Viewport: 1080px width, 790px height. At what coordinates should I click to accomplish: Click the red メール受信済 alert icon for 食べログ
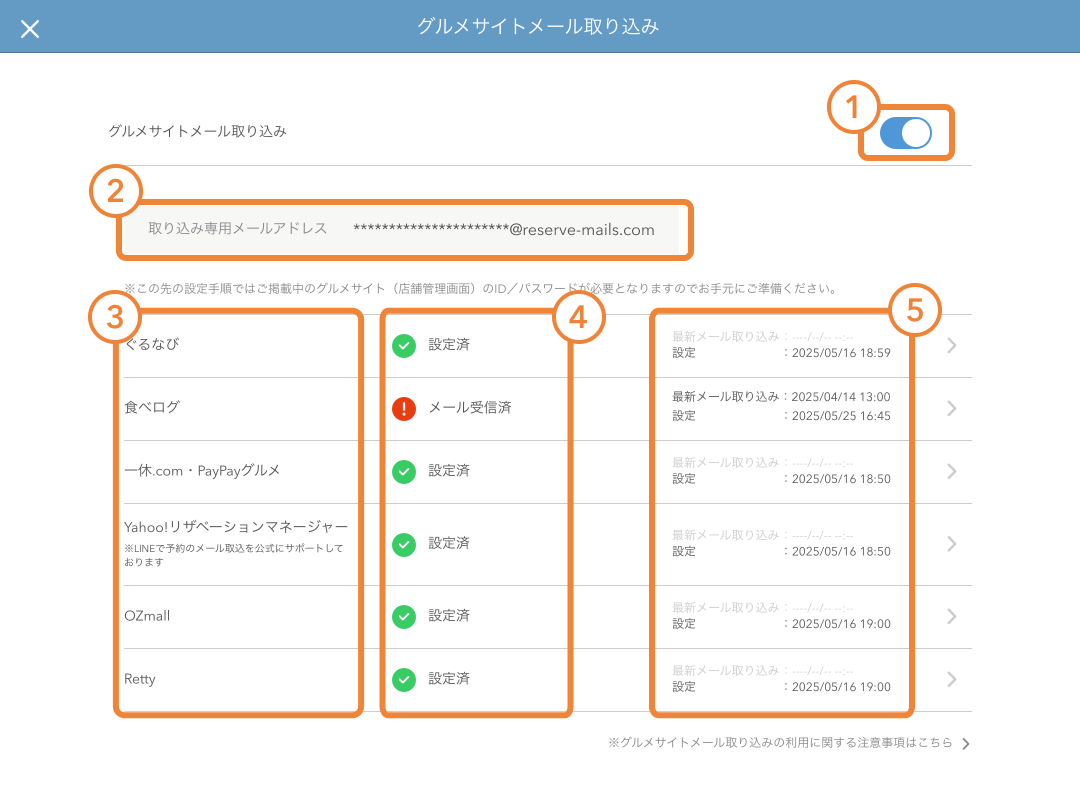404,408
